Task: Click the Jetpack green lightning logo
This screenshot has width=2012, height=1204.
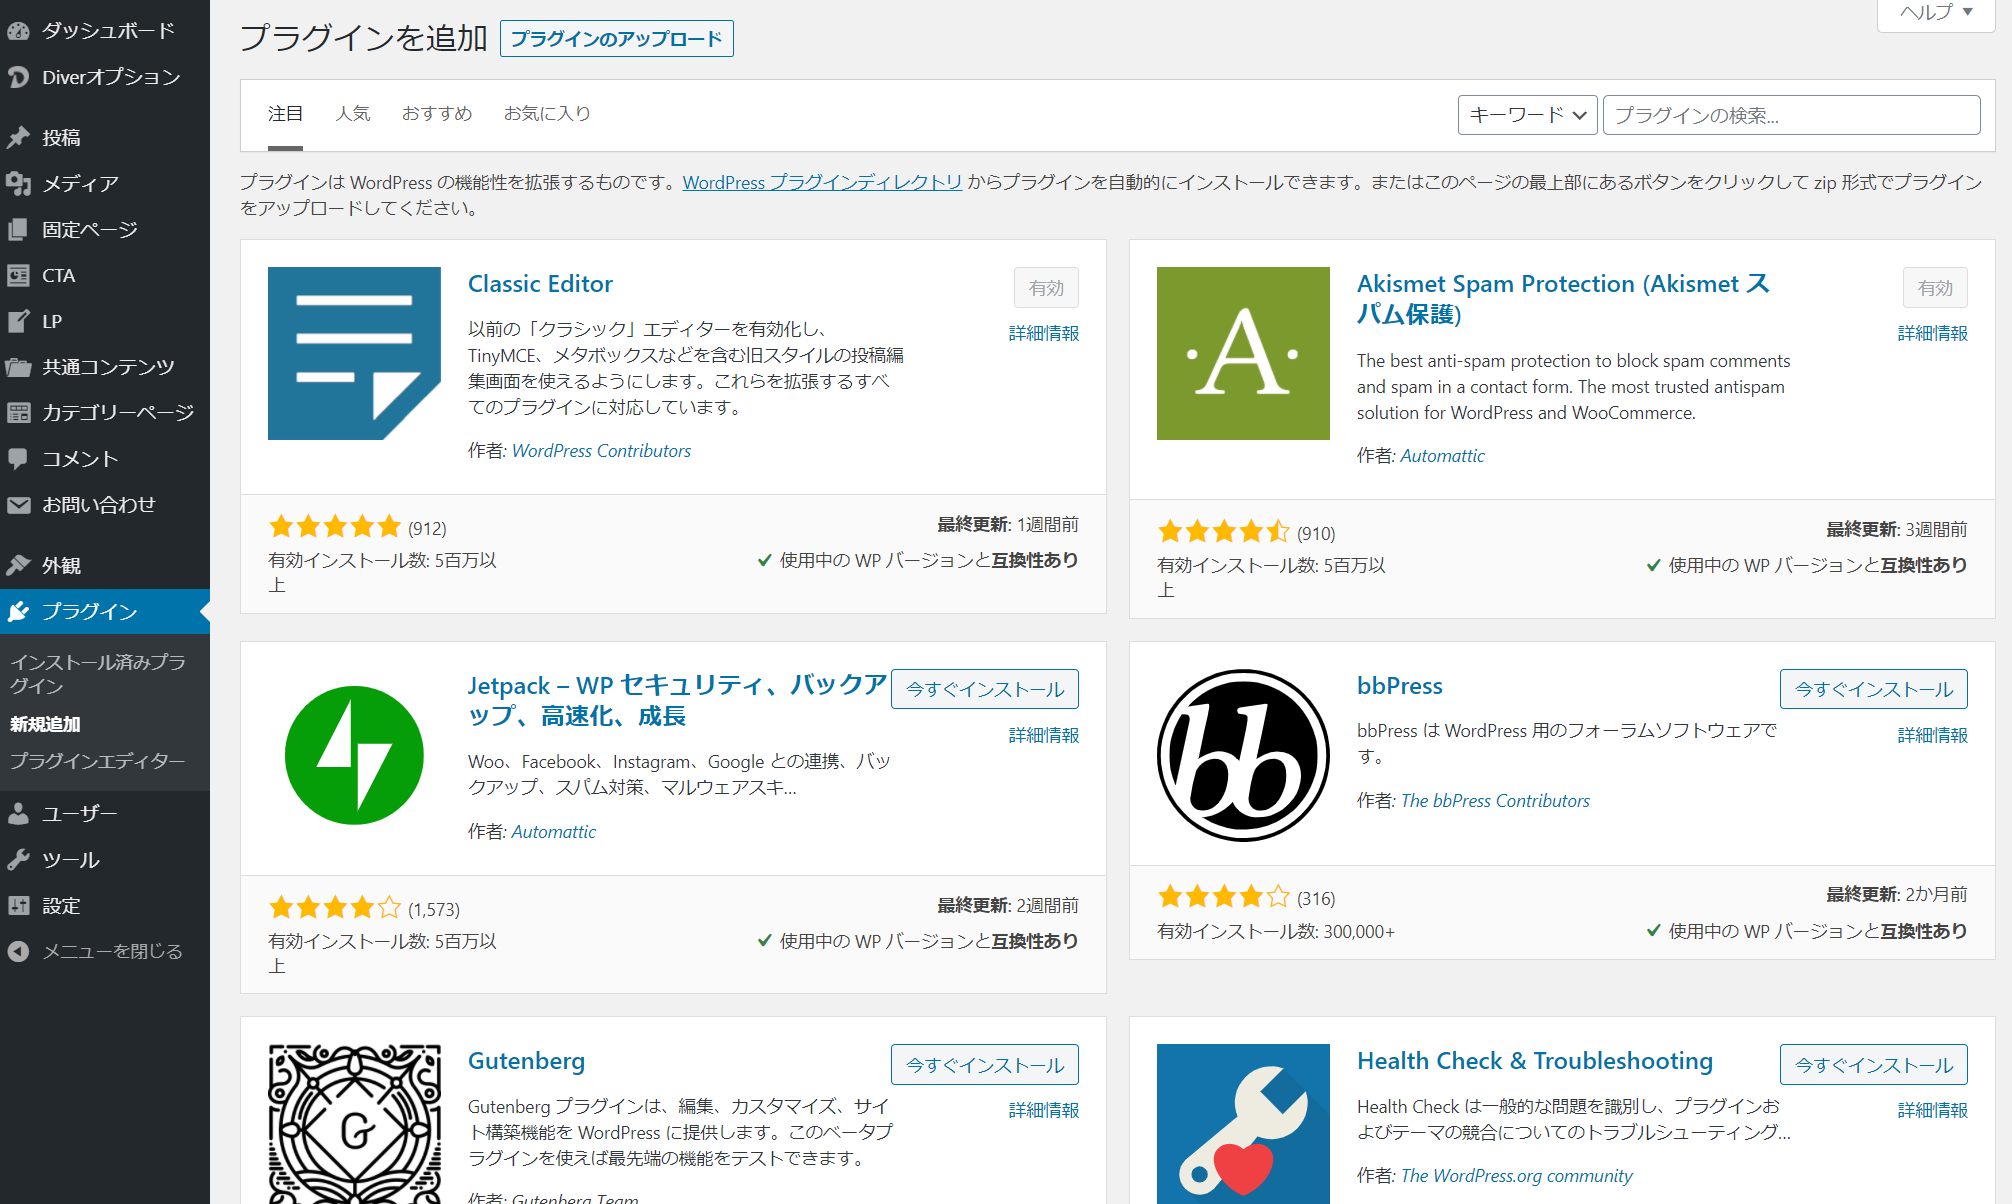Action: coord(354,755)
